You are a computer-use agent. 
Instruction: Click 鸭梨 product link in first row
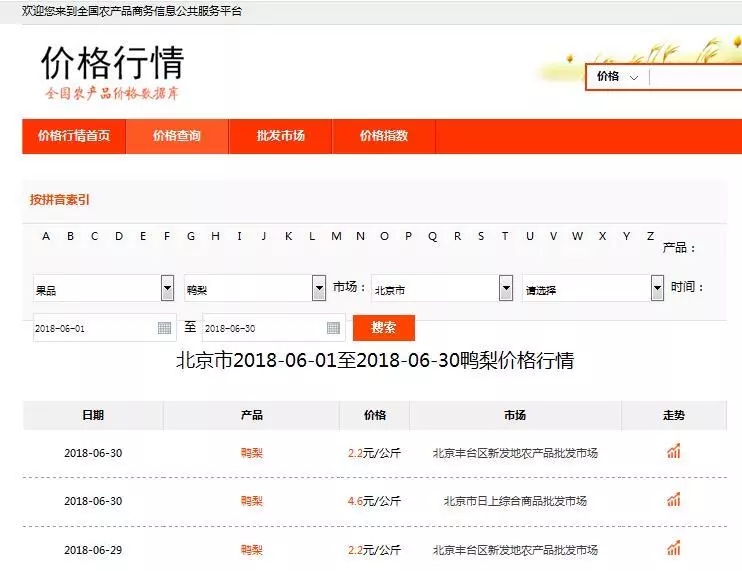(252, 453)
